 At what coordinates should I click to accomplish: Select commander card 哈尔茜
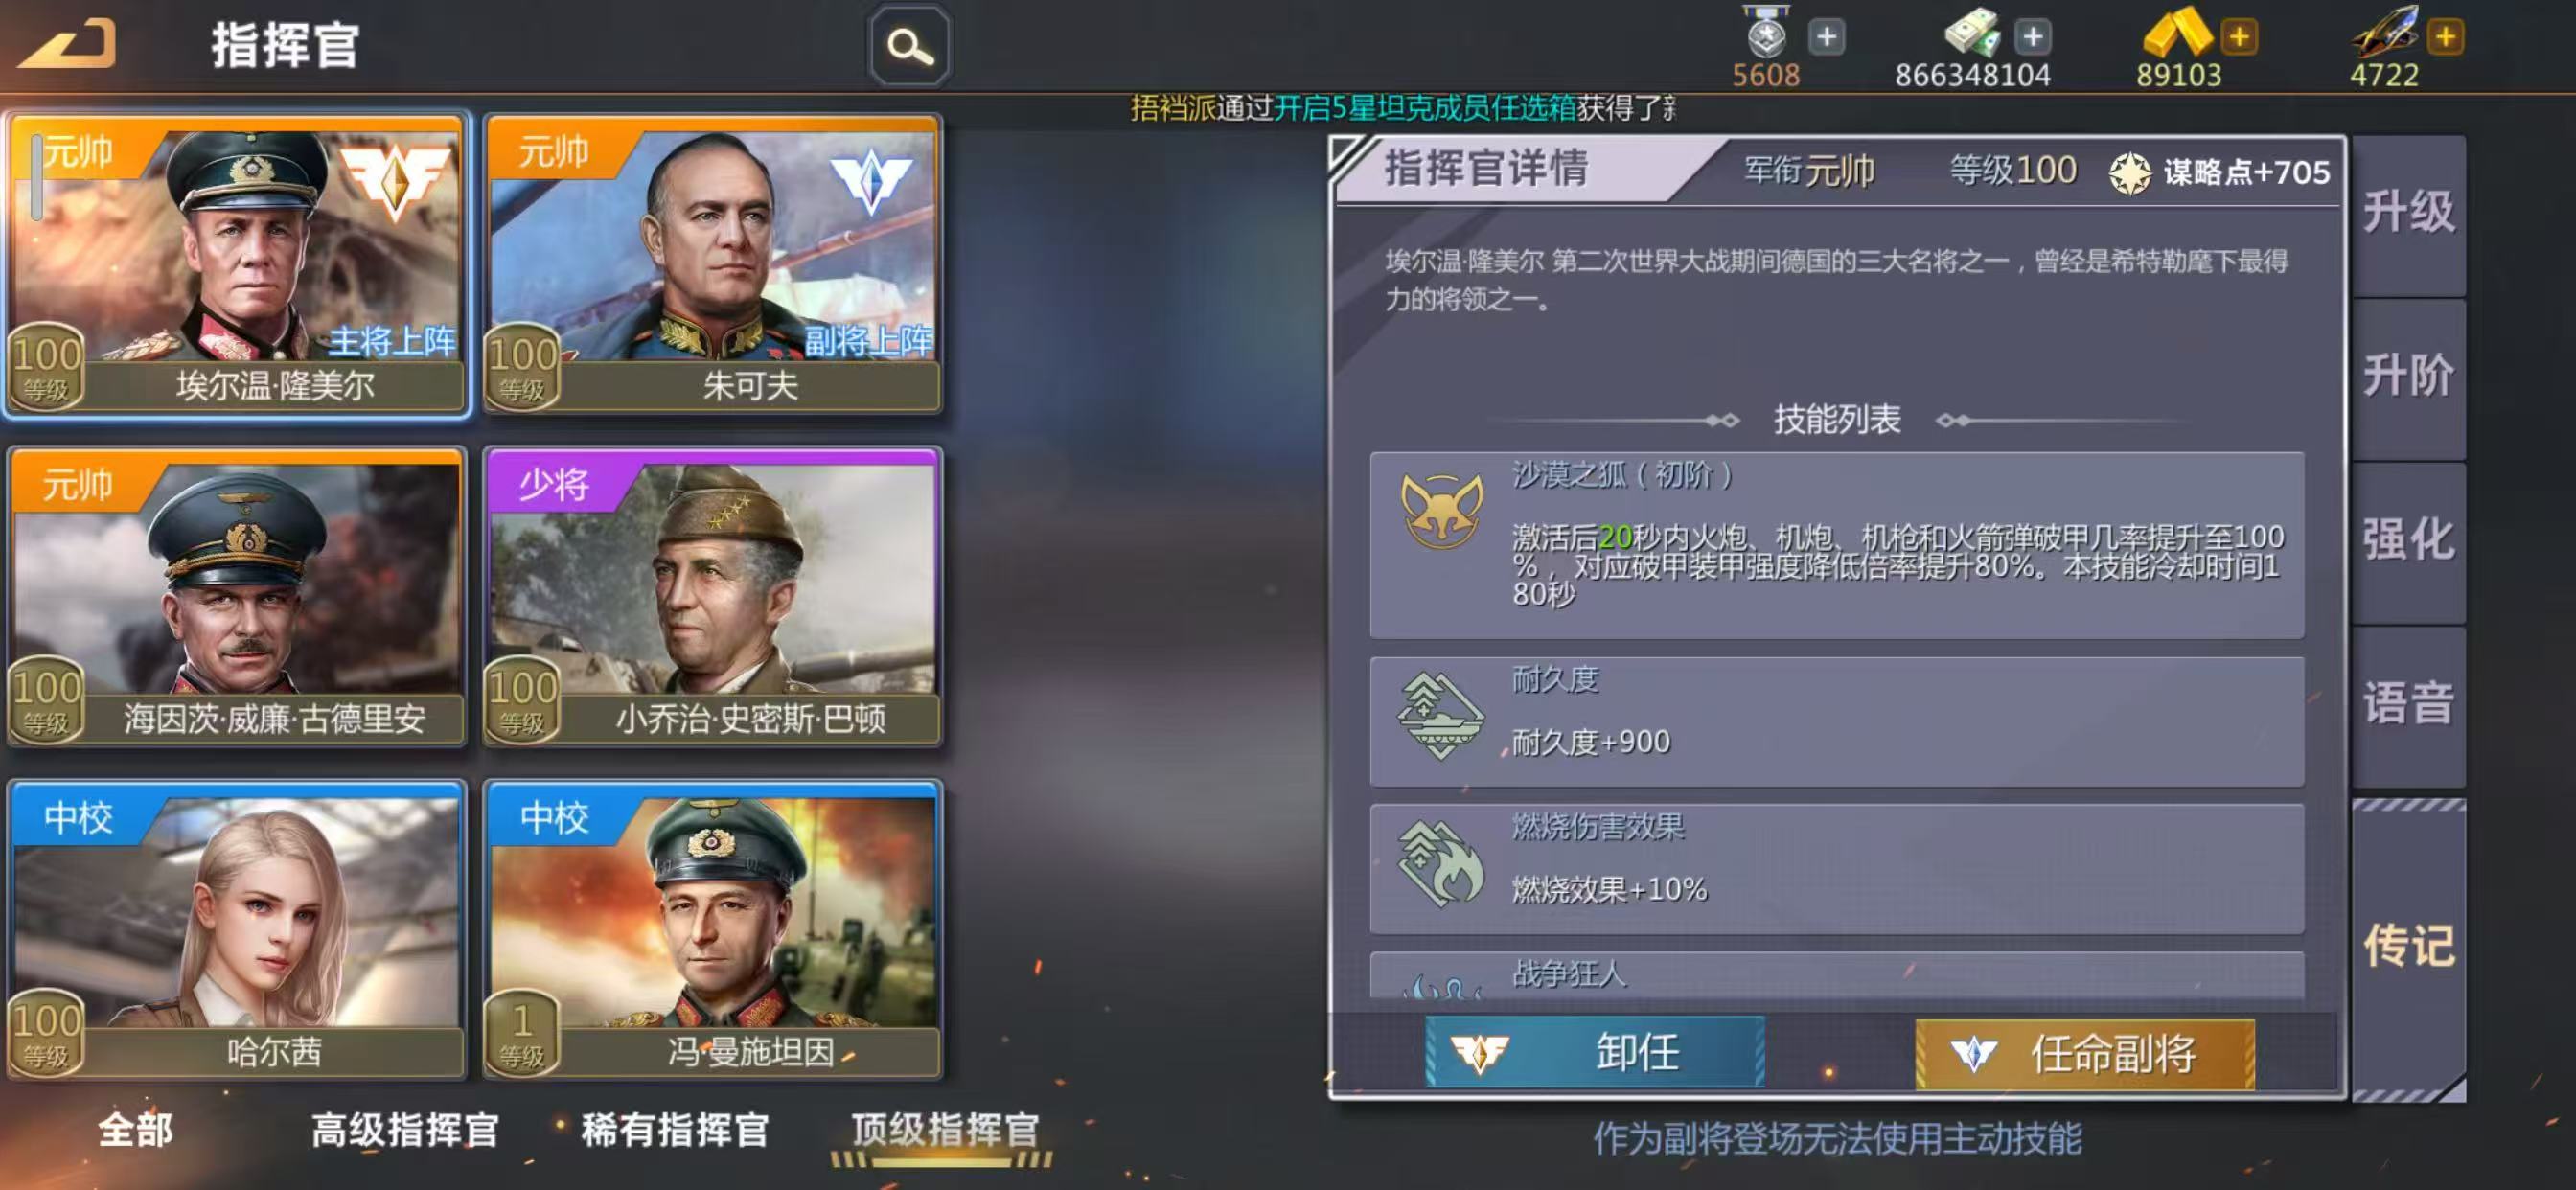(237, 930)
